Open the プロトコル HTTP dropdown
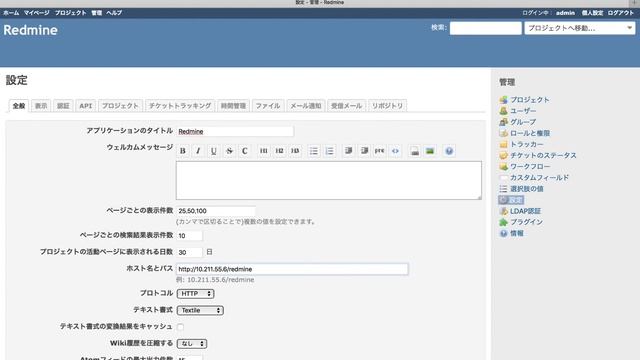The height and width of the screenshot is (360, 640). [x=196, y=293]
